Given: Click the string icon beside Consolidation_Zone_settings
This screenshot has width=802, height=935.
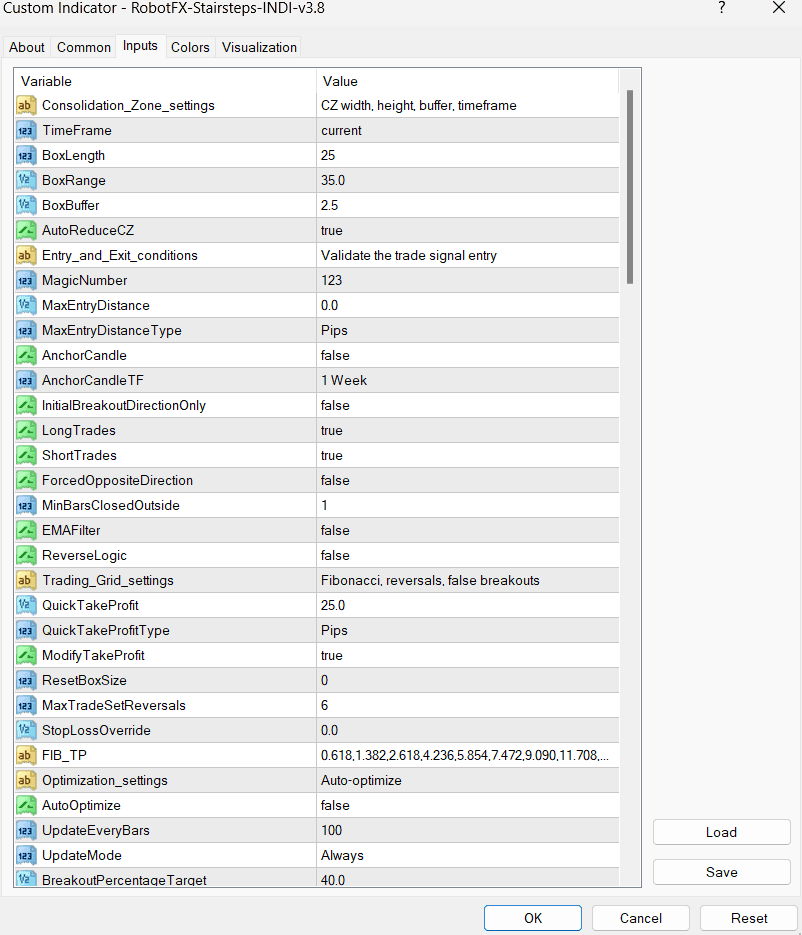Looking at the screenshot, I should (26, 106).
